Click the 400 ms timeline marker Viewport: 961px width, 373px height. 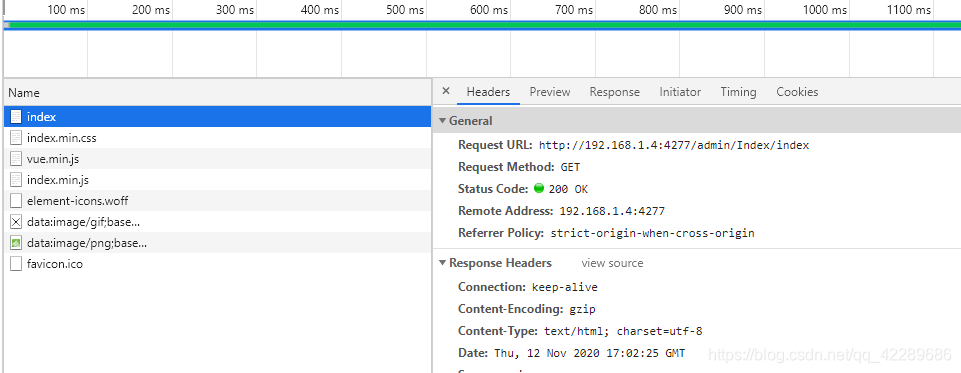[x=321, y=10]
